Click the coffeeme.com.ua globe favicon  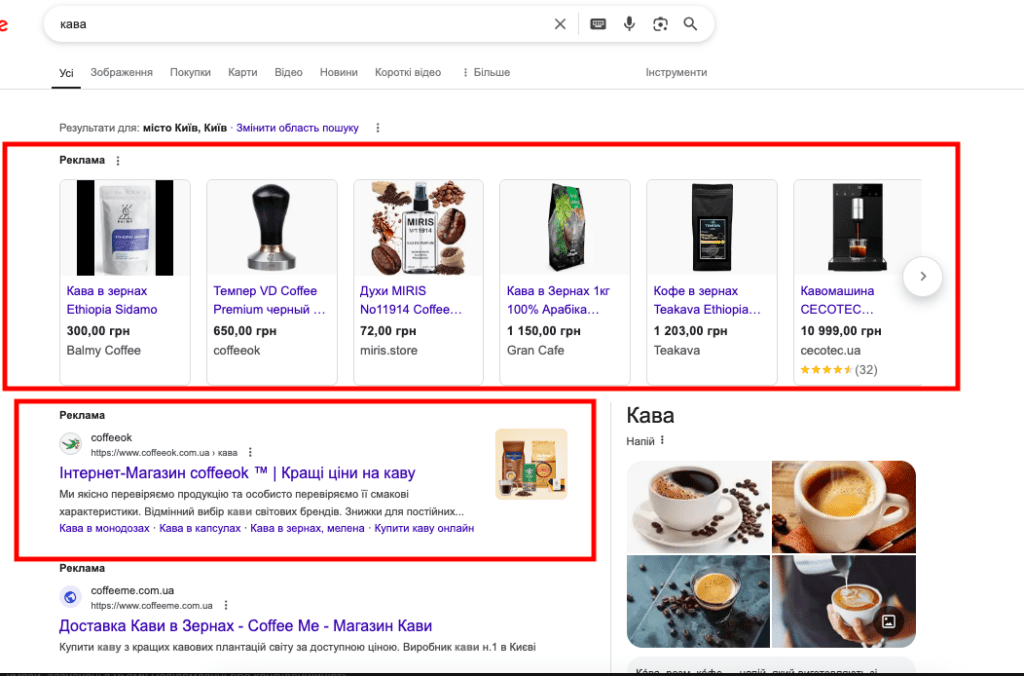pyautogui.click(x=71, y=597)
